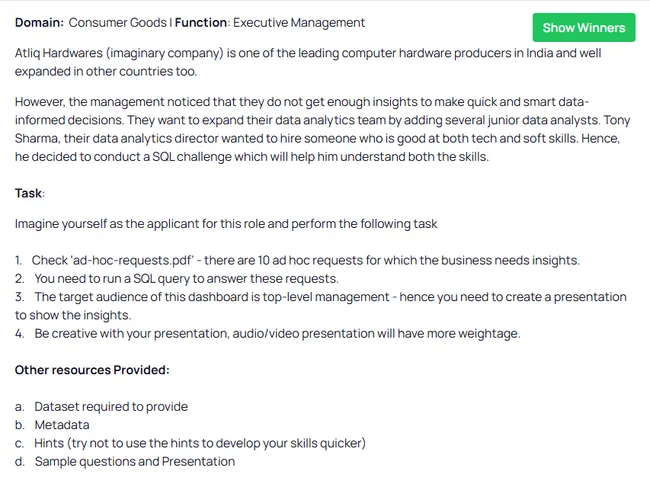Click the 'Consumer Goods' domain value
Screen dimensions: 650x484
coord(117,22)
